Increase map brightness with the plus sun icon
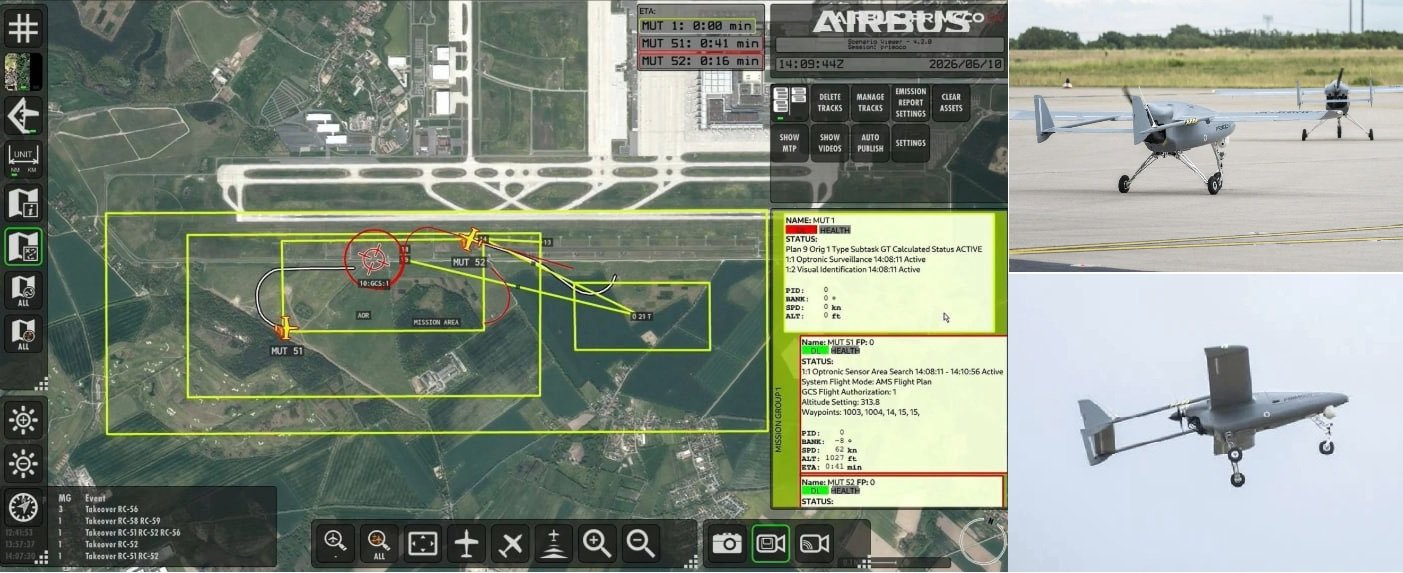1403x573 pixels. click(22, 420)
